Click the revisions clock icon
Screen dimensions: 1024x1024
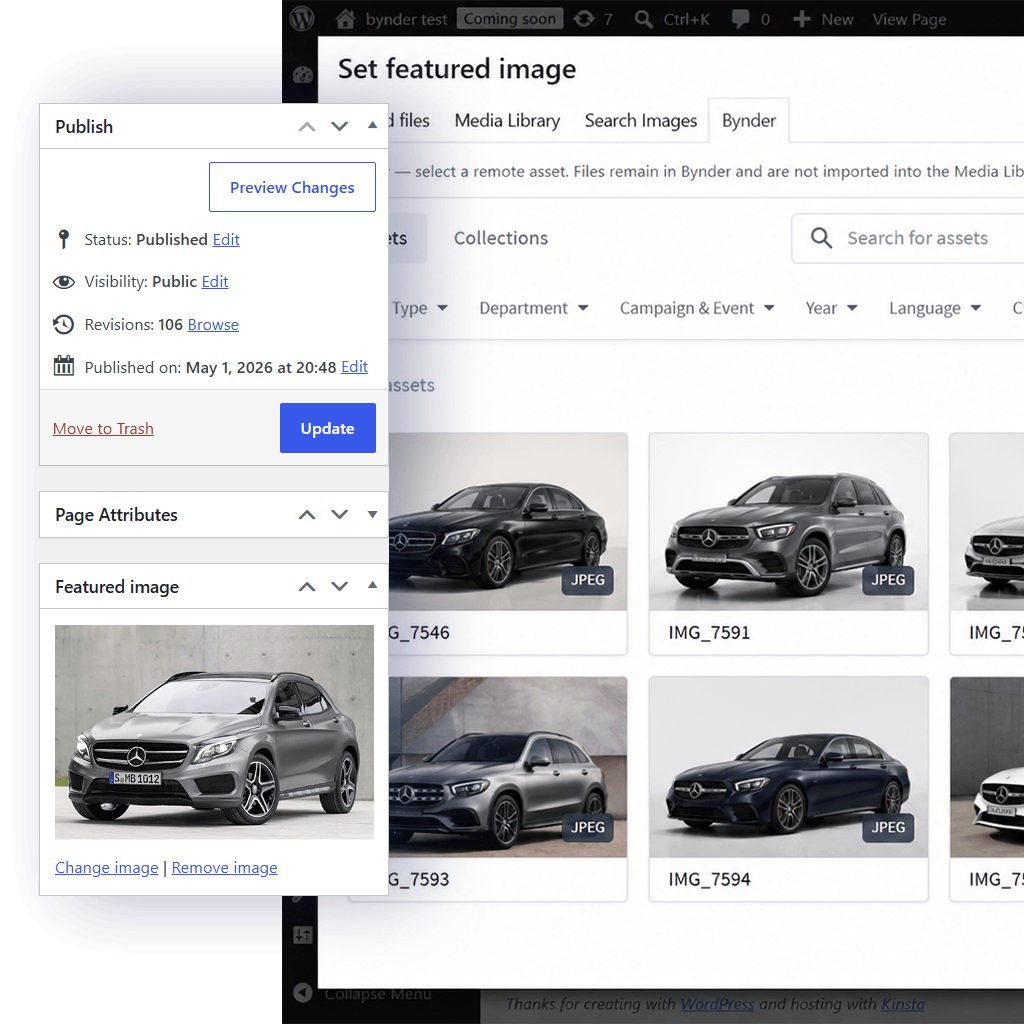pyautogui.click(x=63, y=325)
